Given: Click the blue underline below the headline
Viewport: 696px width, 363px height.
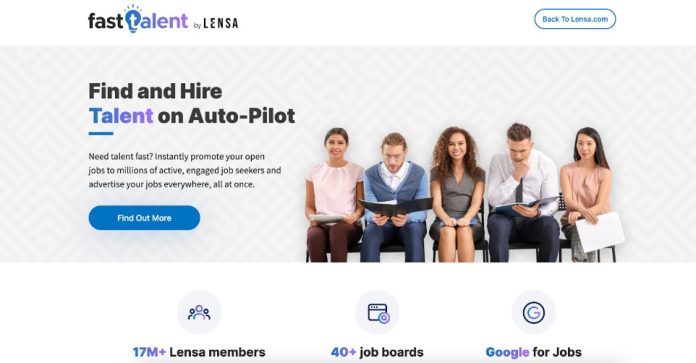Looking at the screenshot, I should point(101,134).
